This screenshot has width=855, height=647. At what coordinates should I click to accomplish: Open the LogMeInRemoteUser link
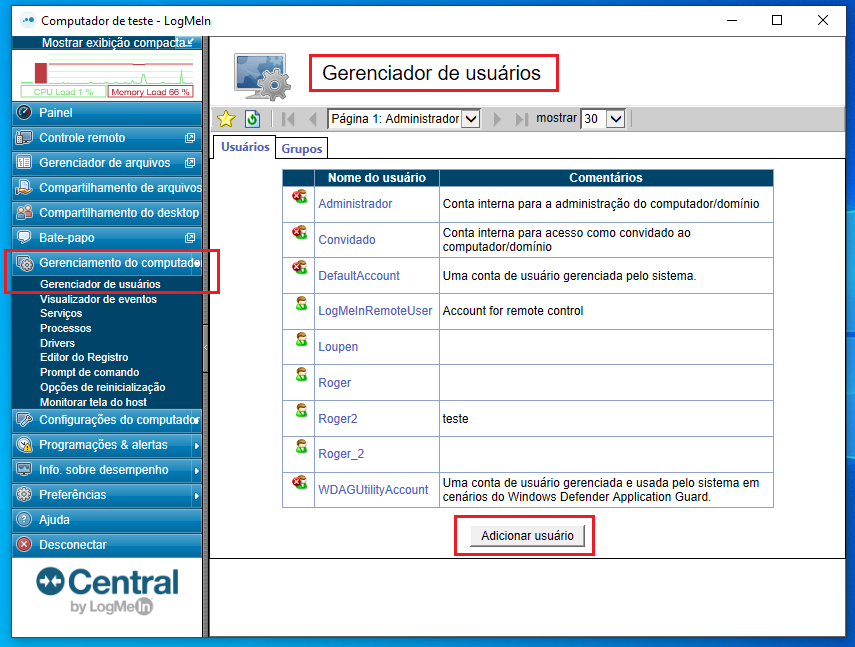pos(375,311)
